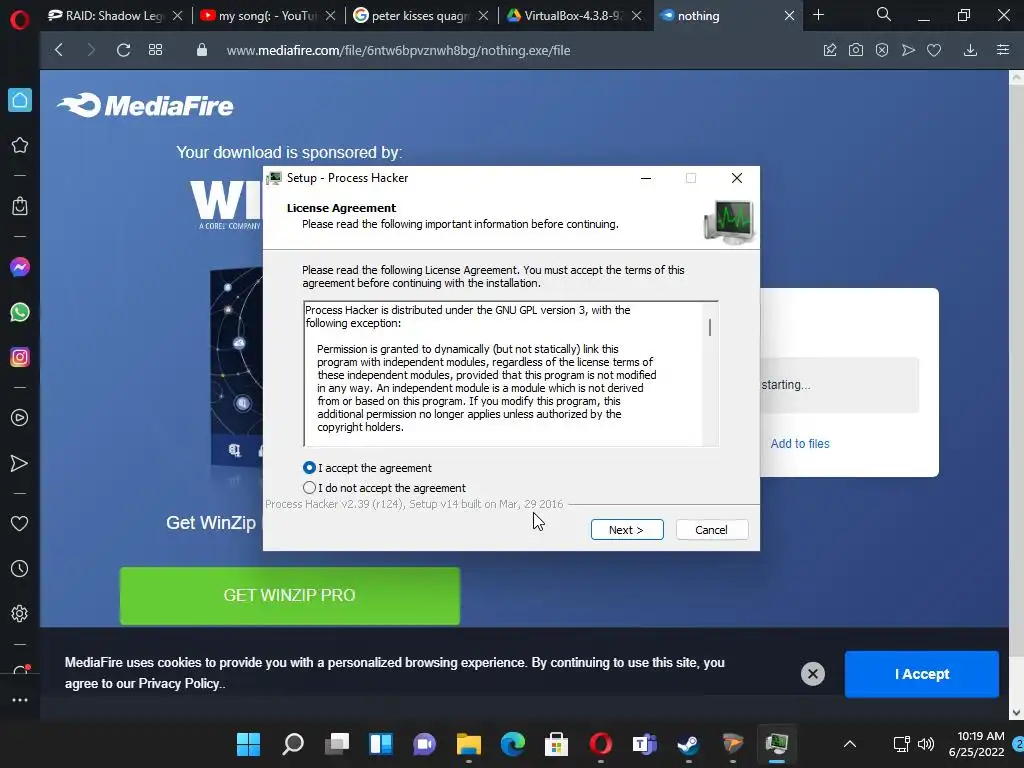Click the GET WINZIP PRO button

[290, 596]
